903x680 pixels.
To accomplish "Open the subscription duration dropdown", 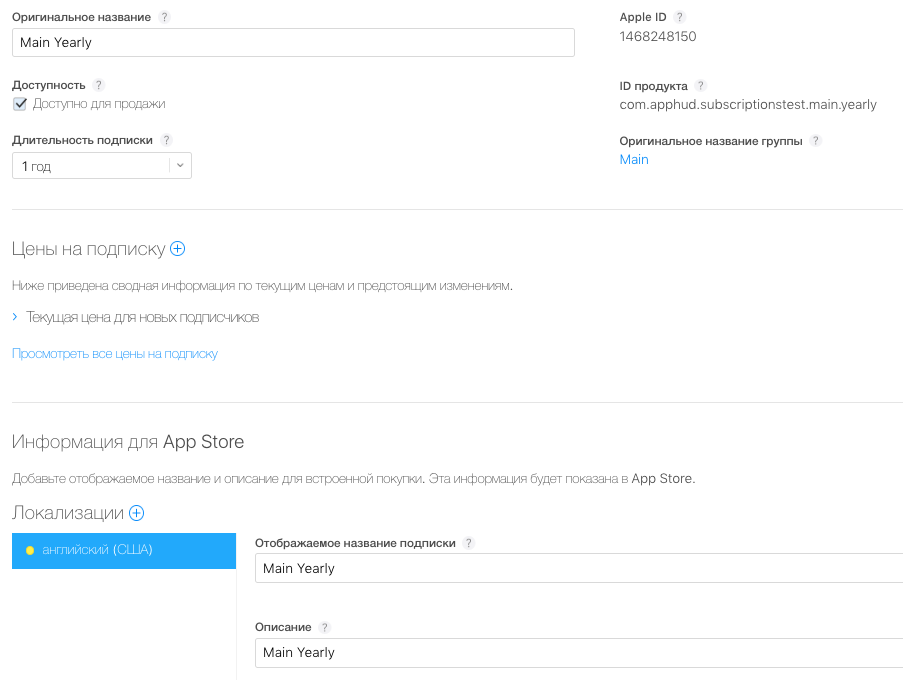I will (102, 166).
